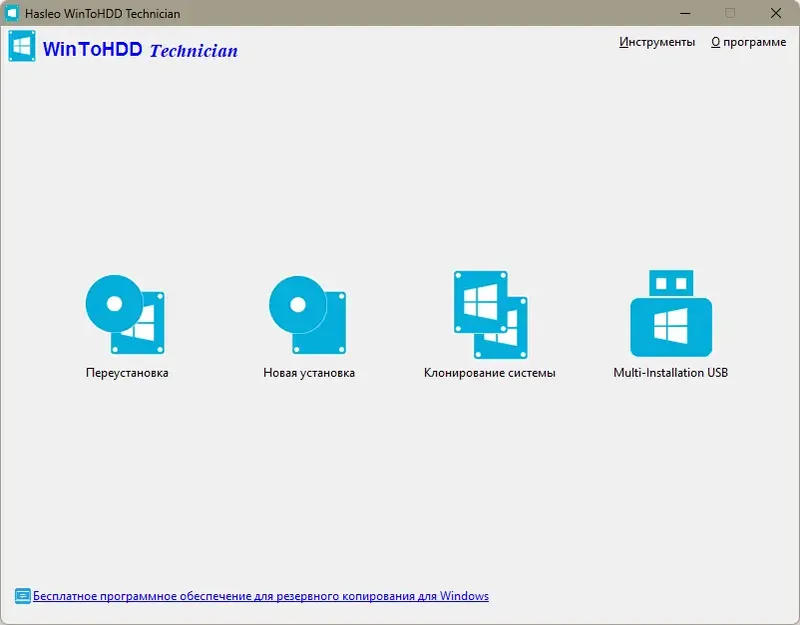
Task: Choose the Клонирование системы option
Action: click(x=489, y=374)
